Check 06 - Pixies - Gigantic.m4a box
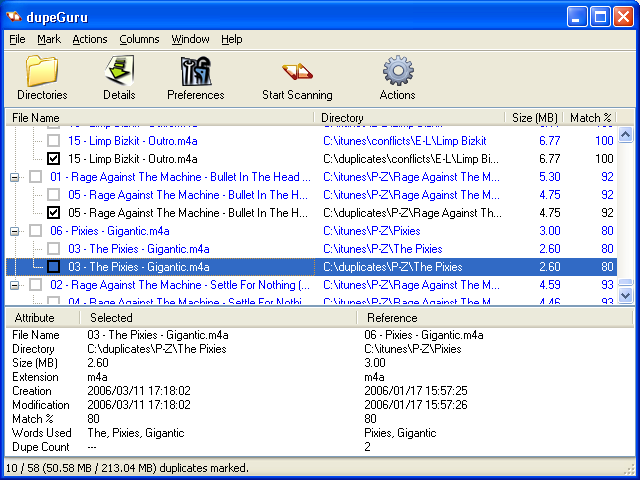Image resolution: width=640 pixels, height=480 pixels. [x=36, y=231]
